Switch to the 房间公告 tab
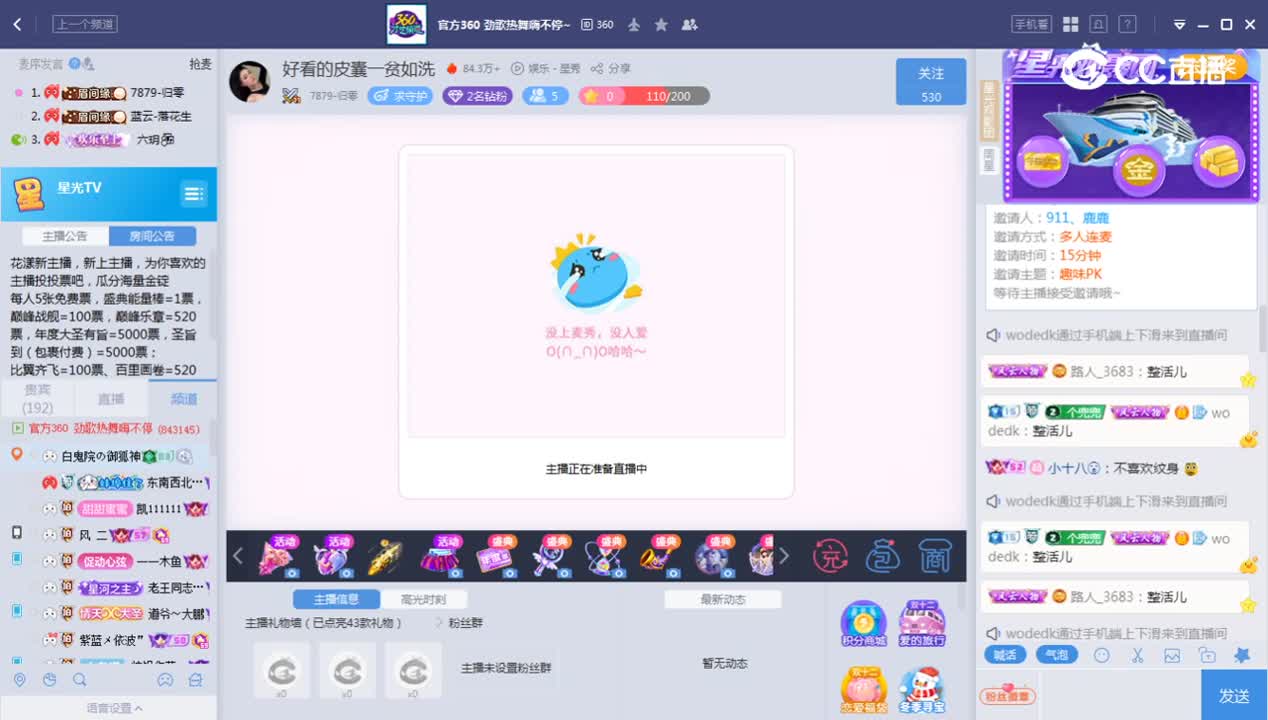Viewport: 1268px width, 720px height. [x=152, y=236]
